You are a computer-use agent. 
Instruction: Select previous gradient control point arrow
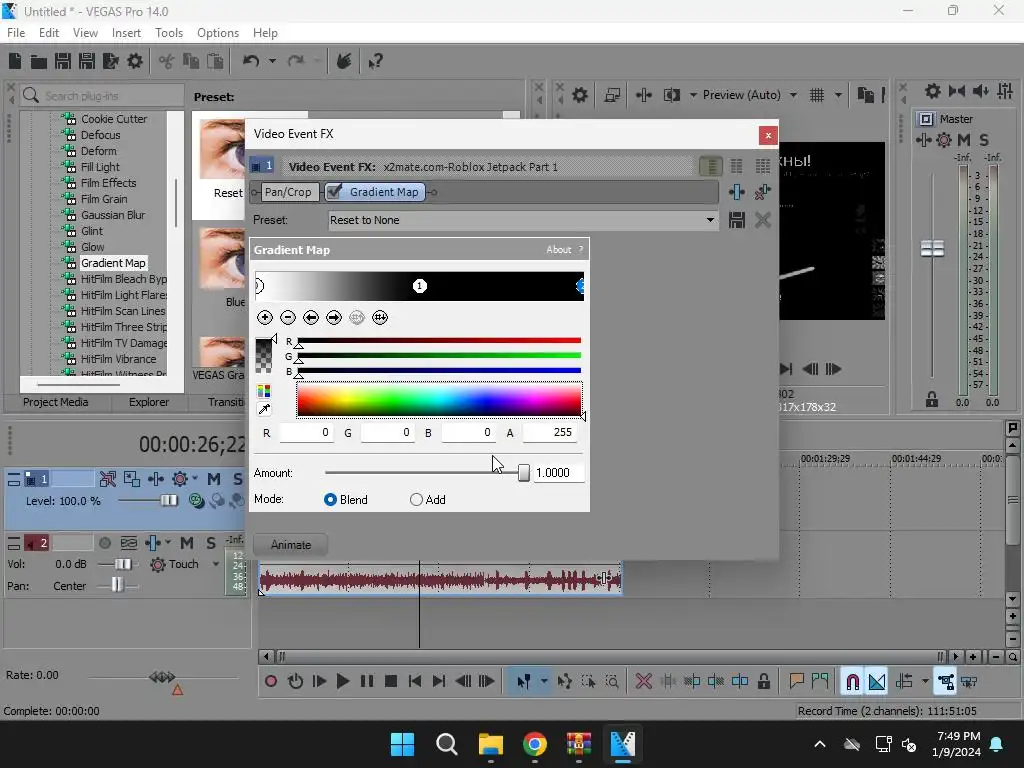tap(311, 317)
